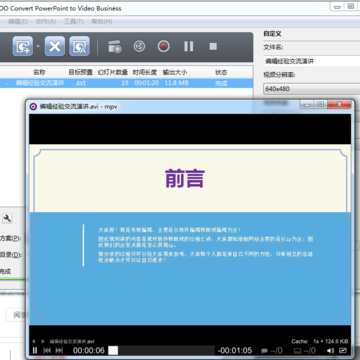Image resolution: width=360 pixels, height=360 pixels.
Task: Click the red record button
Action: pyautogui.click(x=164, y=46)
